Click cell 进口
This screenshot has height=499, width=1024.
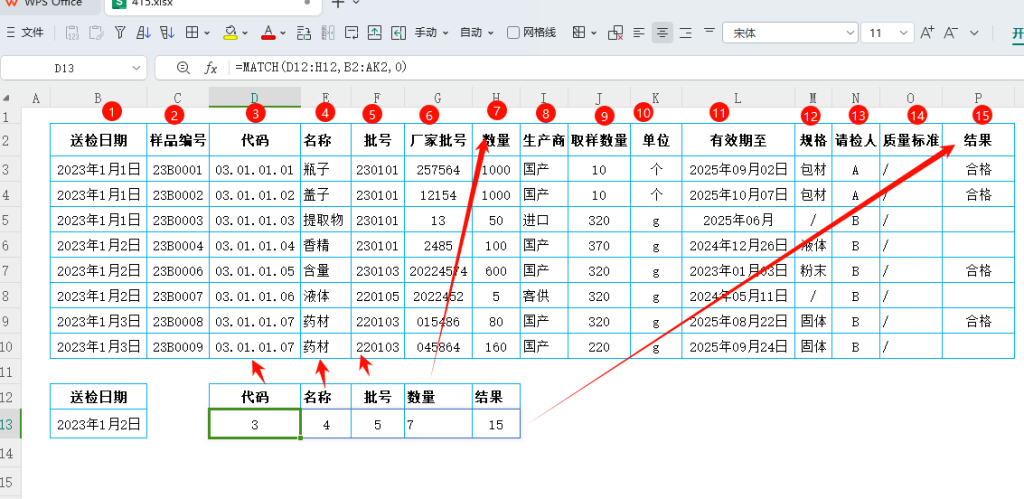(545, 221)
